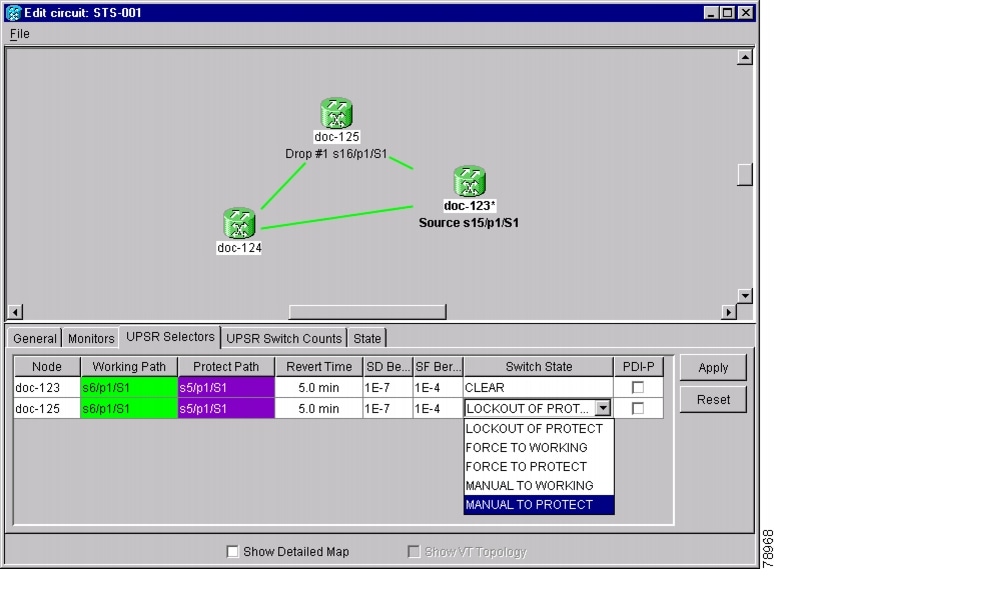Click the Node column header
The height and width of the screenshot is (599, 990).
[x=47, y=367]
